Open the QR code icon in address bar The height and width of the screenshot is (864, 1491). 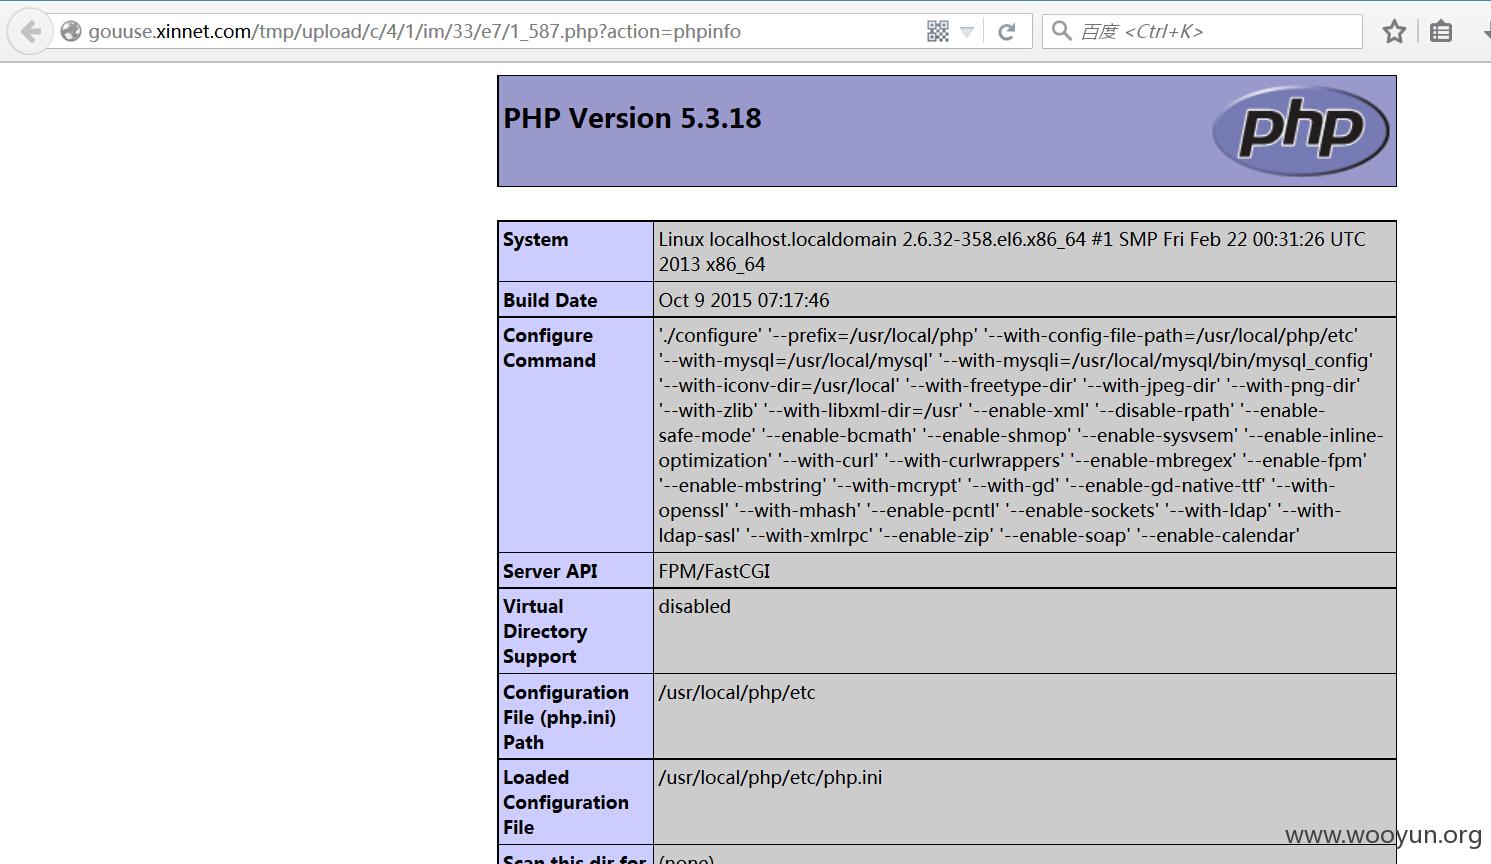coord(937,31)
